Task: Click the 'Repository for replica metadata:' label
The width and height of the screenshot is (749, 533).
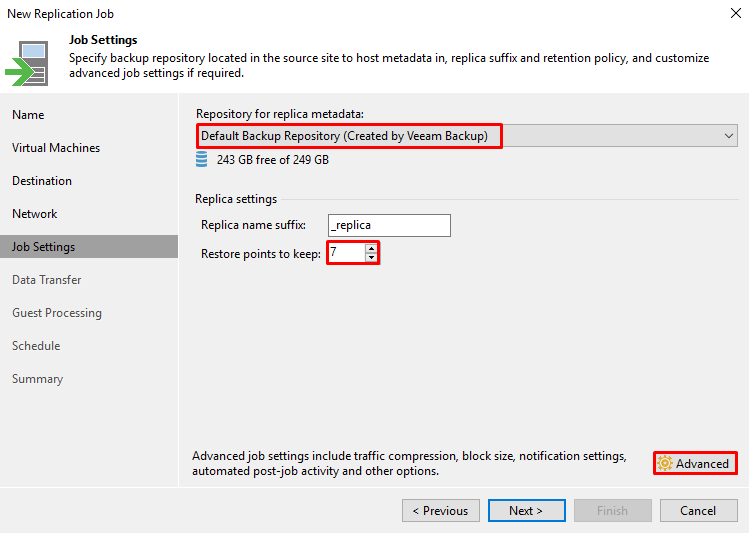Action: coord(280,114)
